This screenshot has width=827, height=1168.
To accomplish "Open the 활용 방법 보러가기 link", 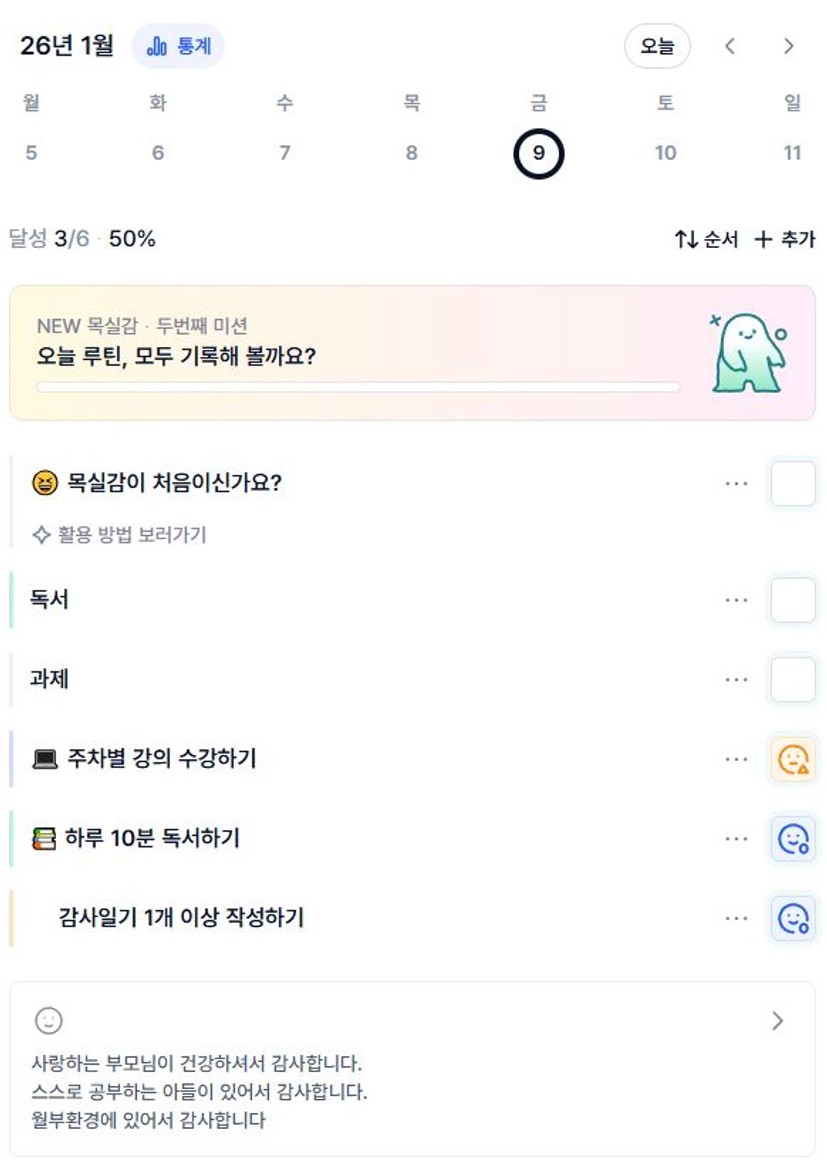I will pyautogui.click(x=120, y=535).
